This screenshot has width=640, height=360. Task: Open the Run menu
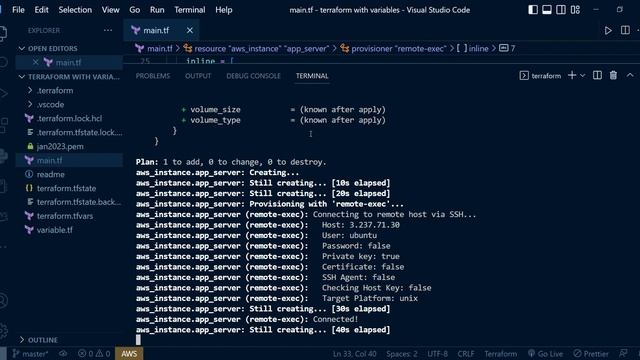pos(157,10)
